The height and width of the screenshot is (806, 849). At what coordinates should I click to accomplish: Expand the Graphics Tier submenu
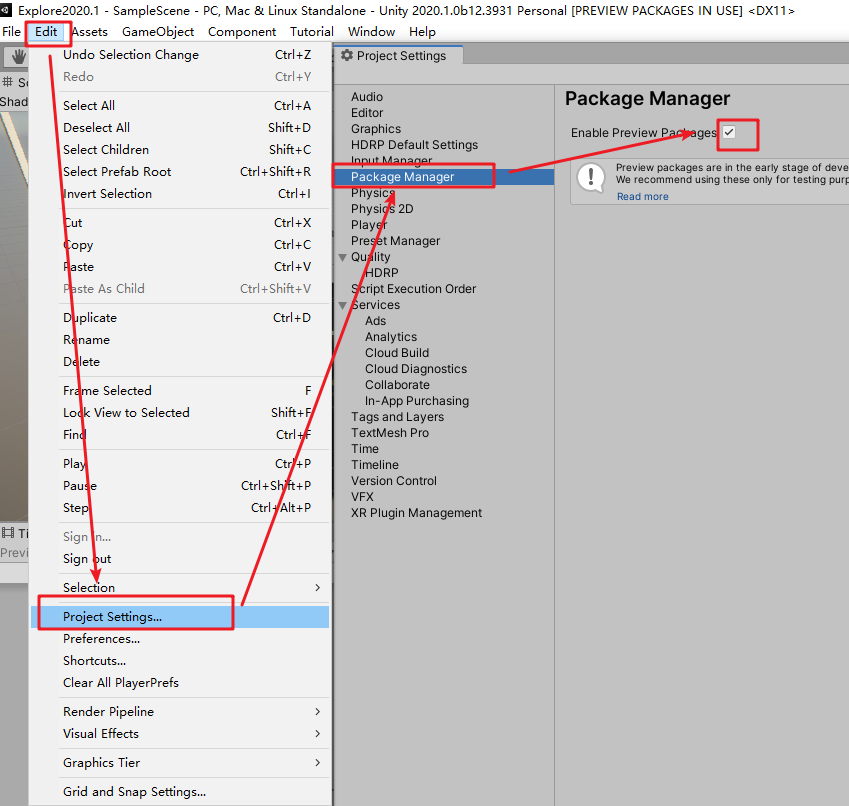click(180, 762)
